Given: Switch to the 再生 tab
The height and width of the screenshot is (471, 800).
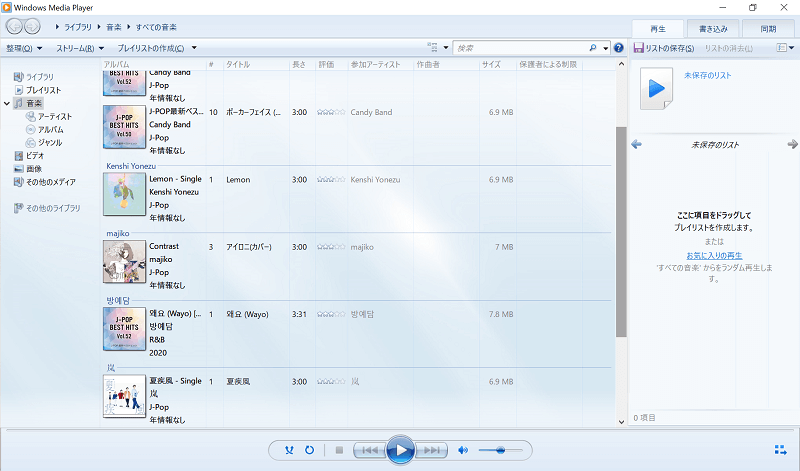Looking at the screenshot, I should click(658, 29).
